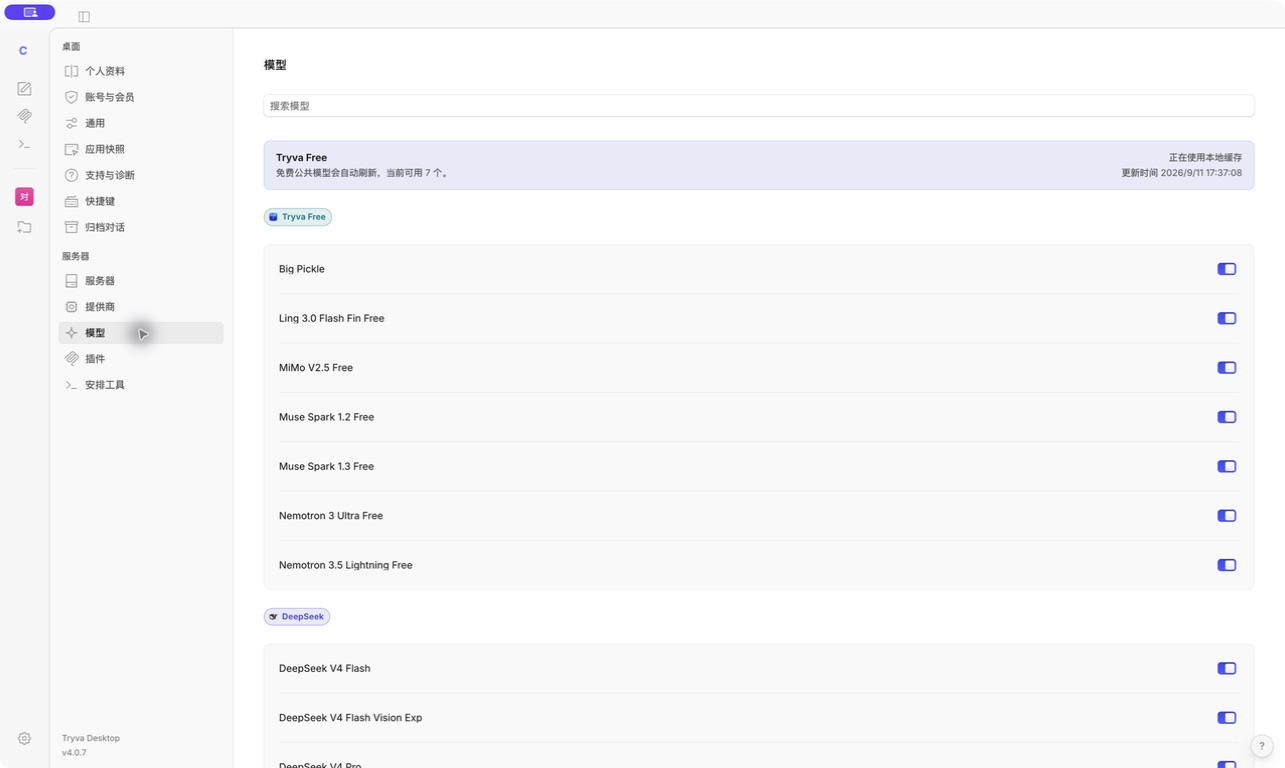Screen dimensions: 1285x768
Task: Click the "正在使用本地缓存" status text
Action: tap(1205, 158)
